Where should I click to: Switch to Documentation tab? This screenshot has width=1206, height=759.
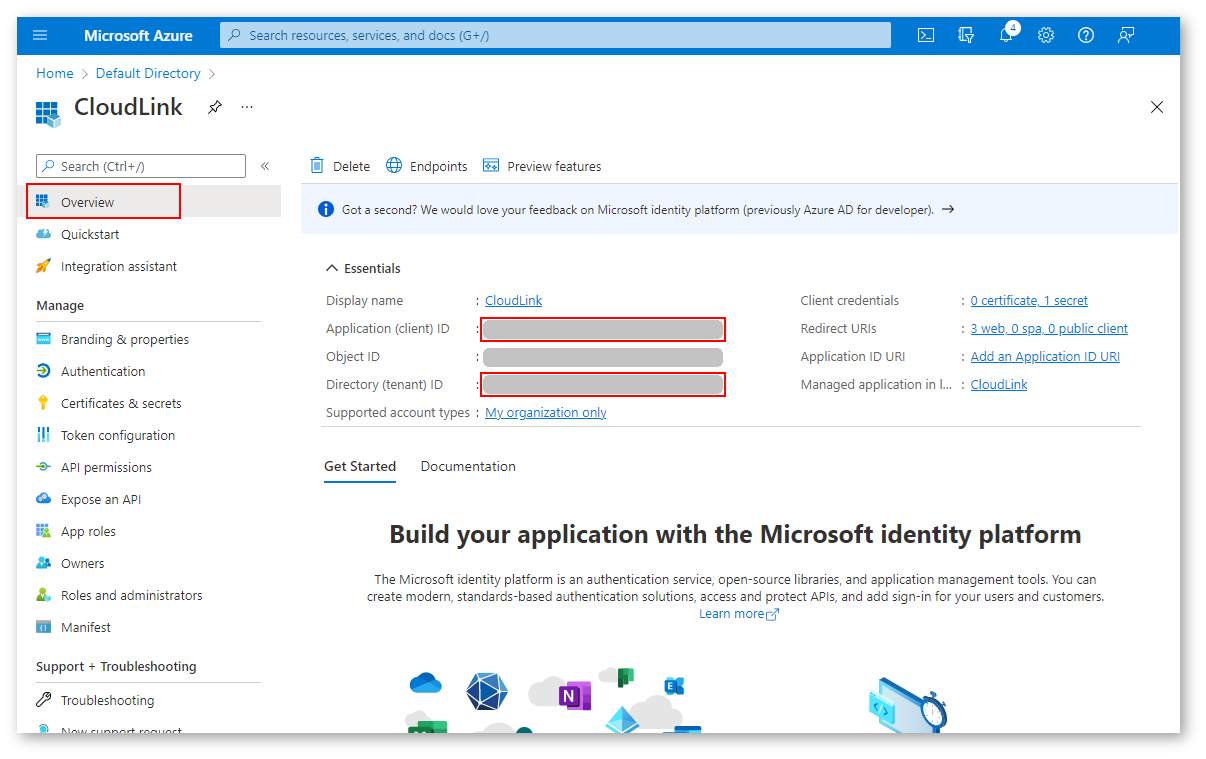(x=468, y=466)
